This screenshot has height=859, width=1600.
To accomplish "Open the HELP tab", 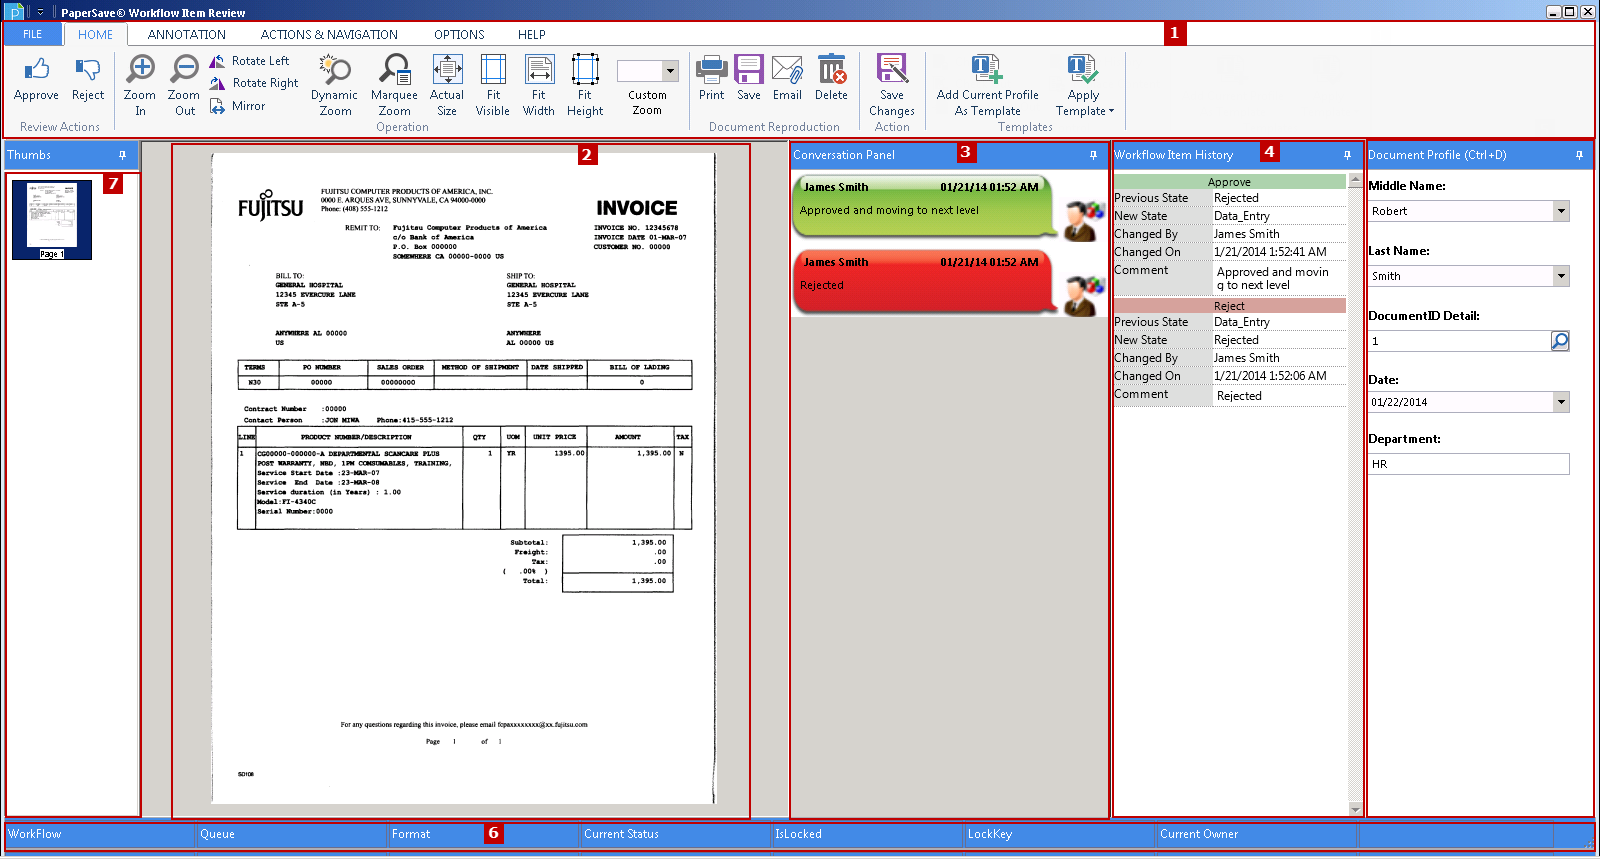I will pos(532,34).
